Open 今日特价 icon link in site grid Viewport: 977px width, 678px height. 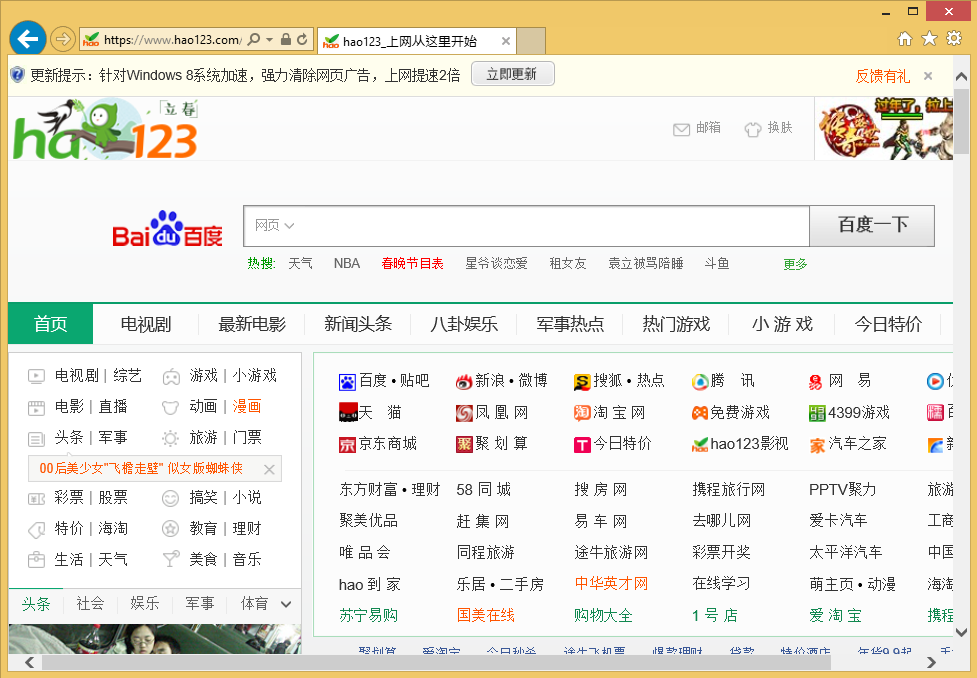pyautogui.click(x=612, y=444)
